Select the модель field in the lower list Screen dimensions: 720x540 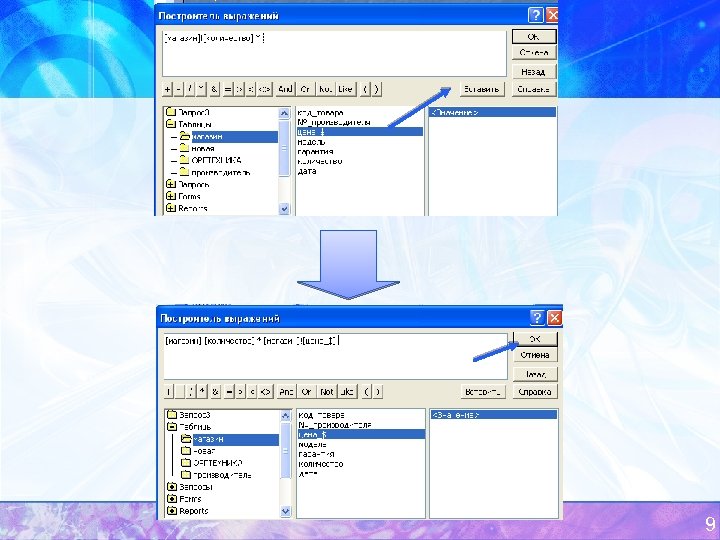pyautogui.click(x=313, y=444)
